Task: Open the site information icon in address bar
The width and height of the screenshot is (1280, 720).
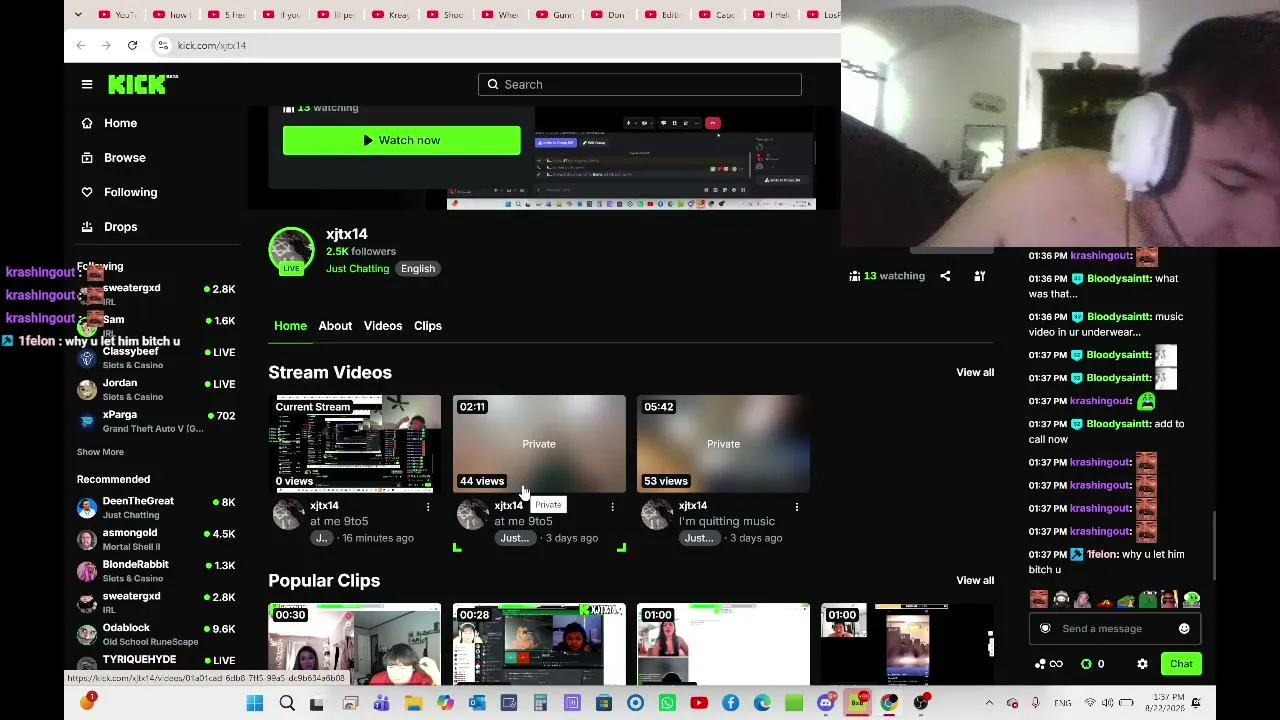Action: (163, 45)
